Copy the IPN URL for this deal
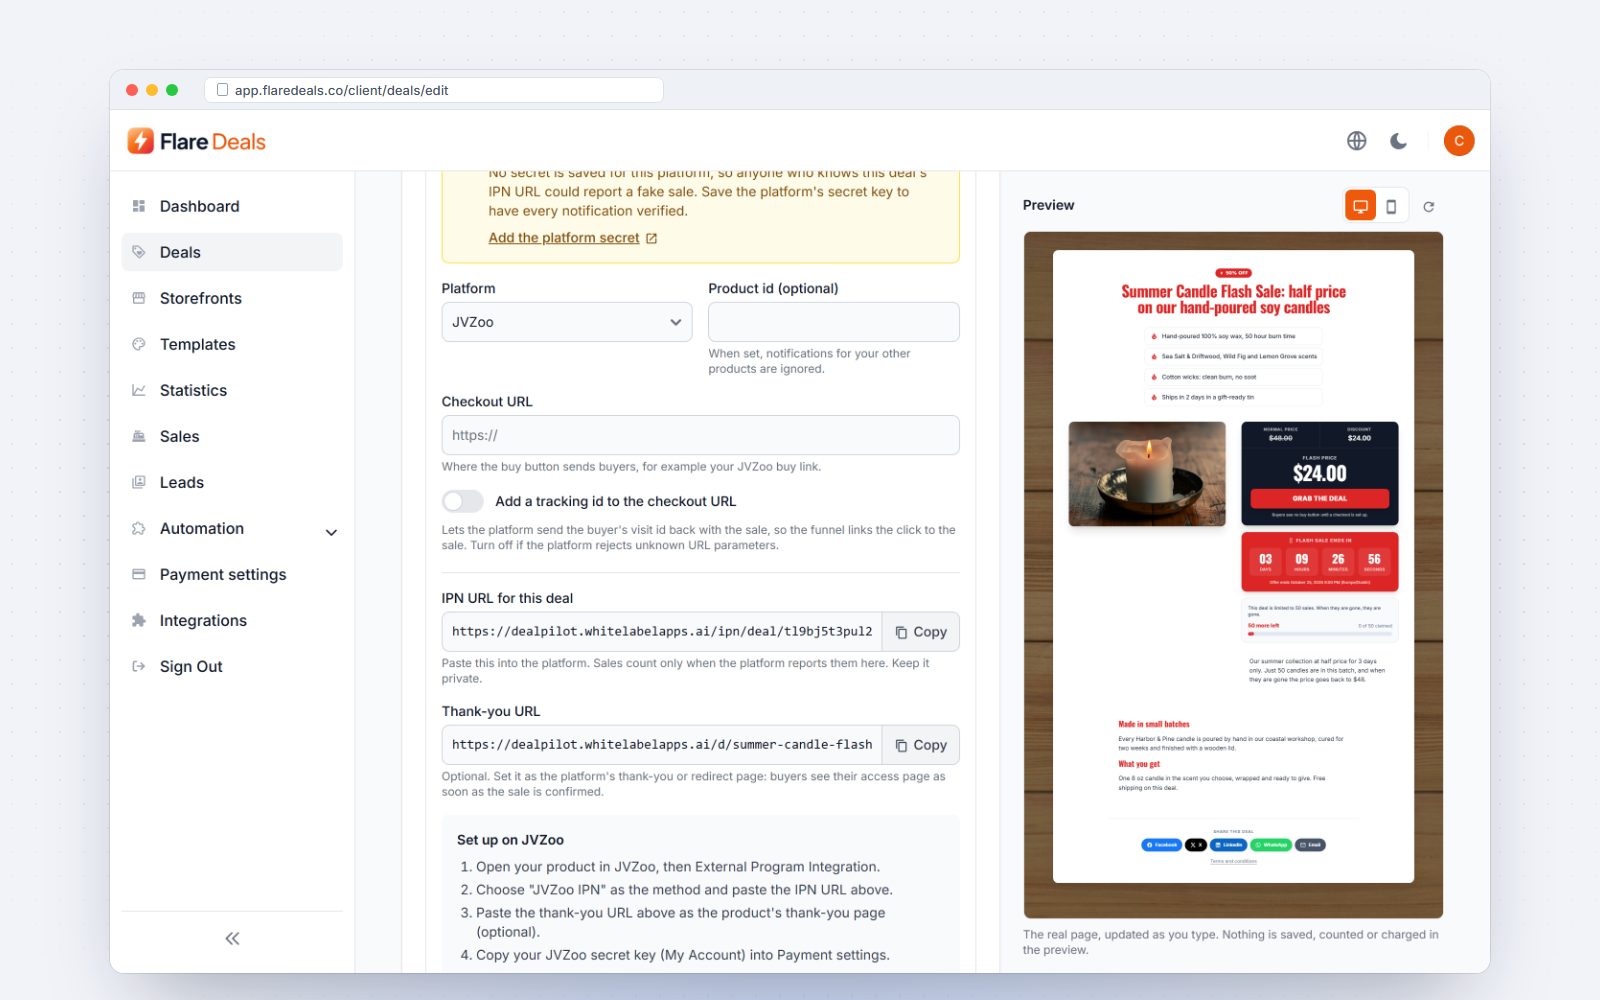 [x=921, y=632]
